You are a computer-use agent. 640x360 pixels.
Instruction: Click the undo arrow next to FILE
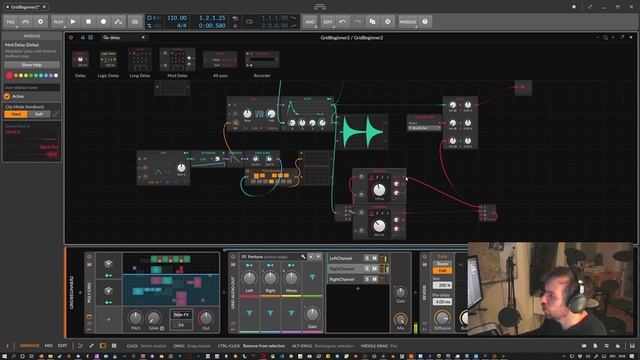[25, 22]
